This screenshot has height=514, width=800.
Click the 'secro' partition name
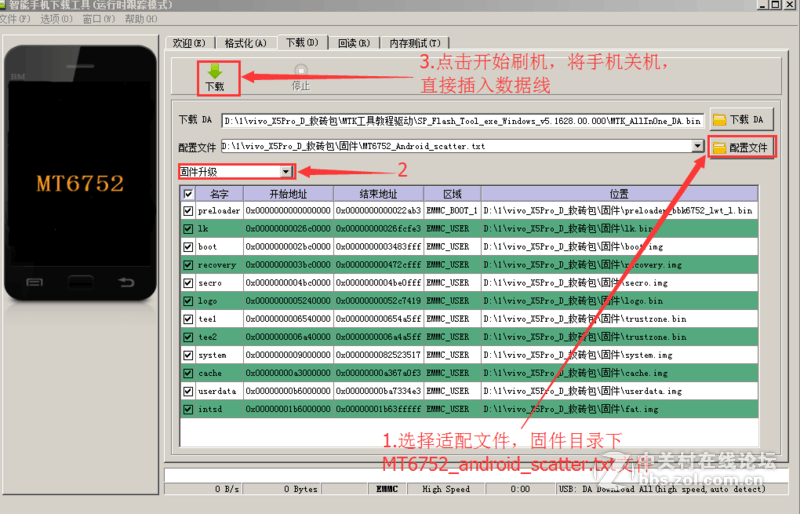pyautogui.click(x=210, y=283)
